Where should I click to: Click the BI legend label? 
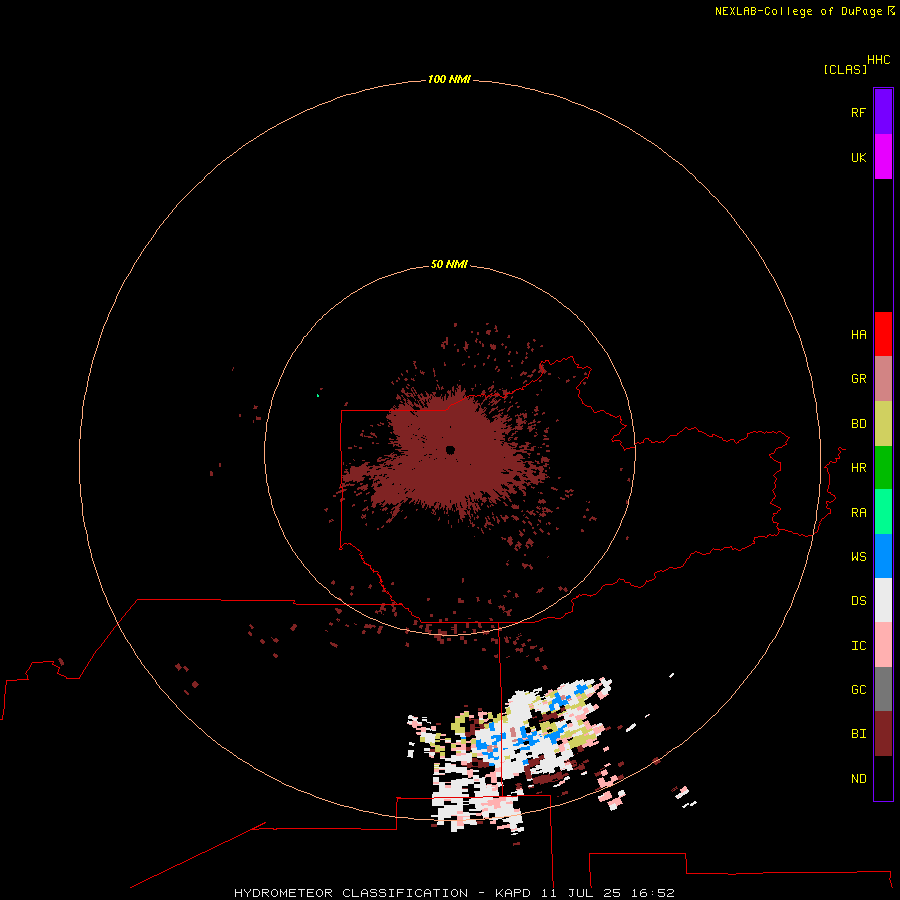[x=858, y=734]
